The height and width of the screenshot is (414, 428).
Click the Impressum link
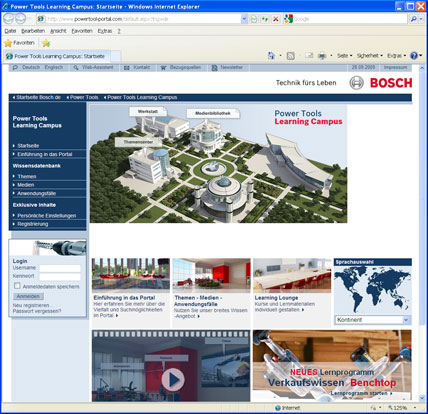tap(395, 67)
